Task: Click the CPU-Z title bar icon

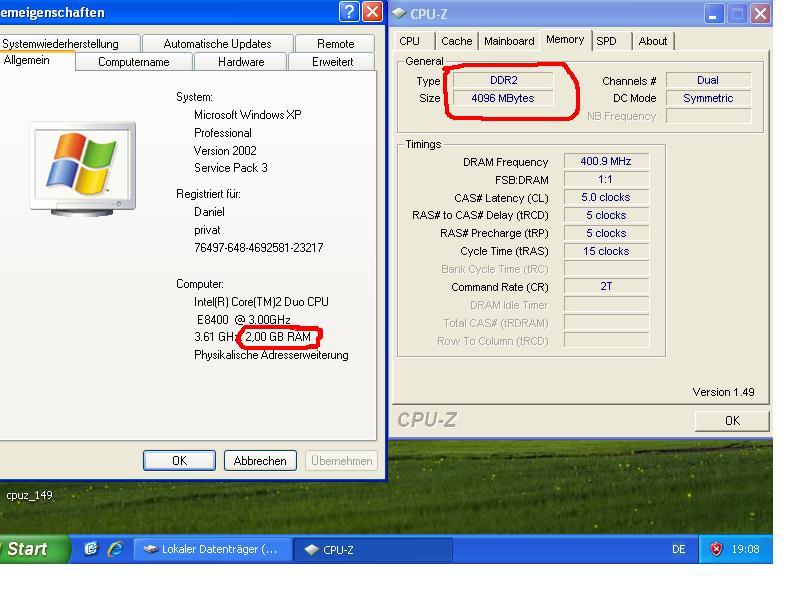Action: click(x=399, y=13)
